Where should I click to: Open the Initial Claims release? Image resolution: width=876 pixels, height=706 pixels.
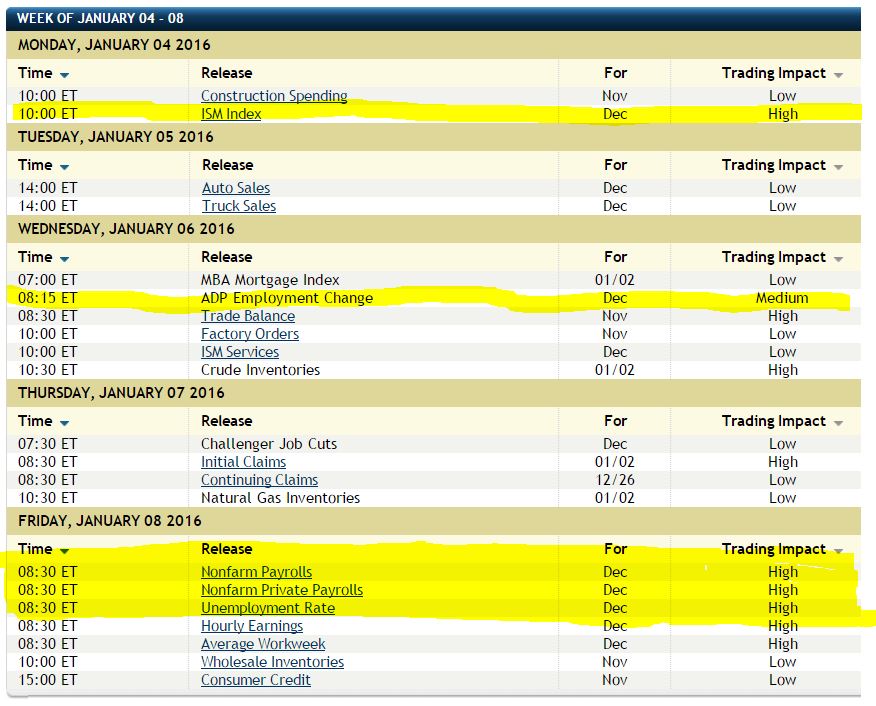click(243, 462)
